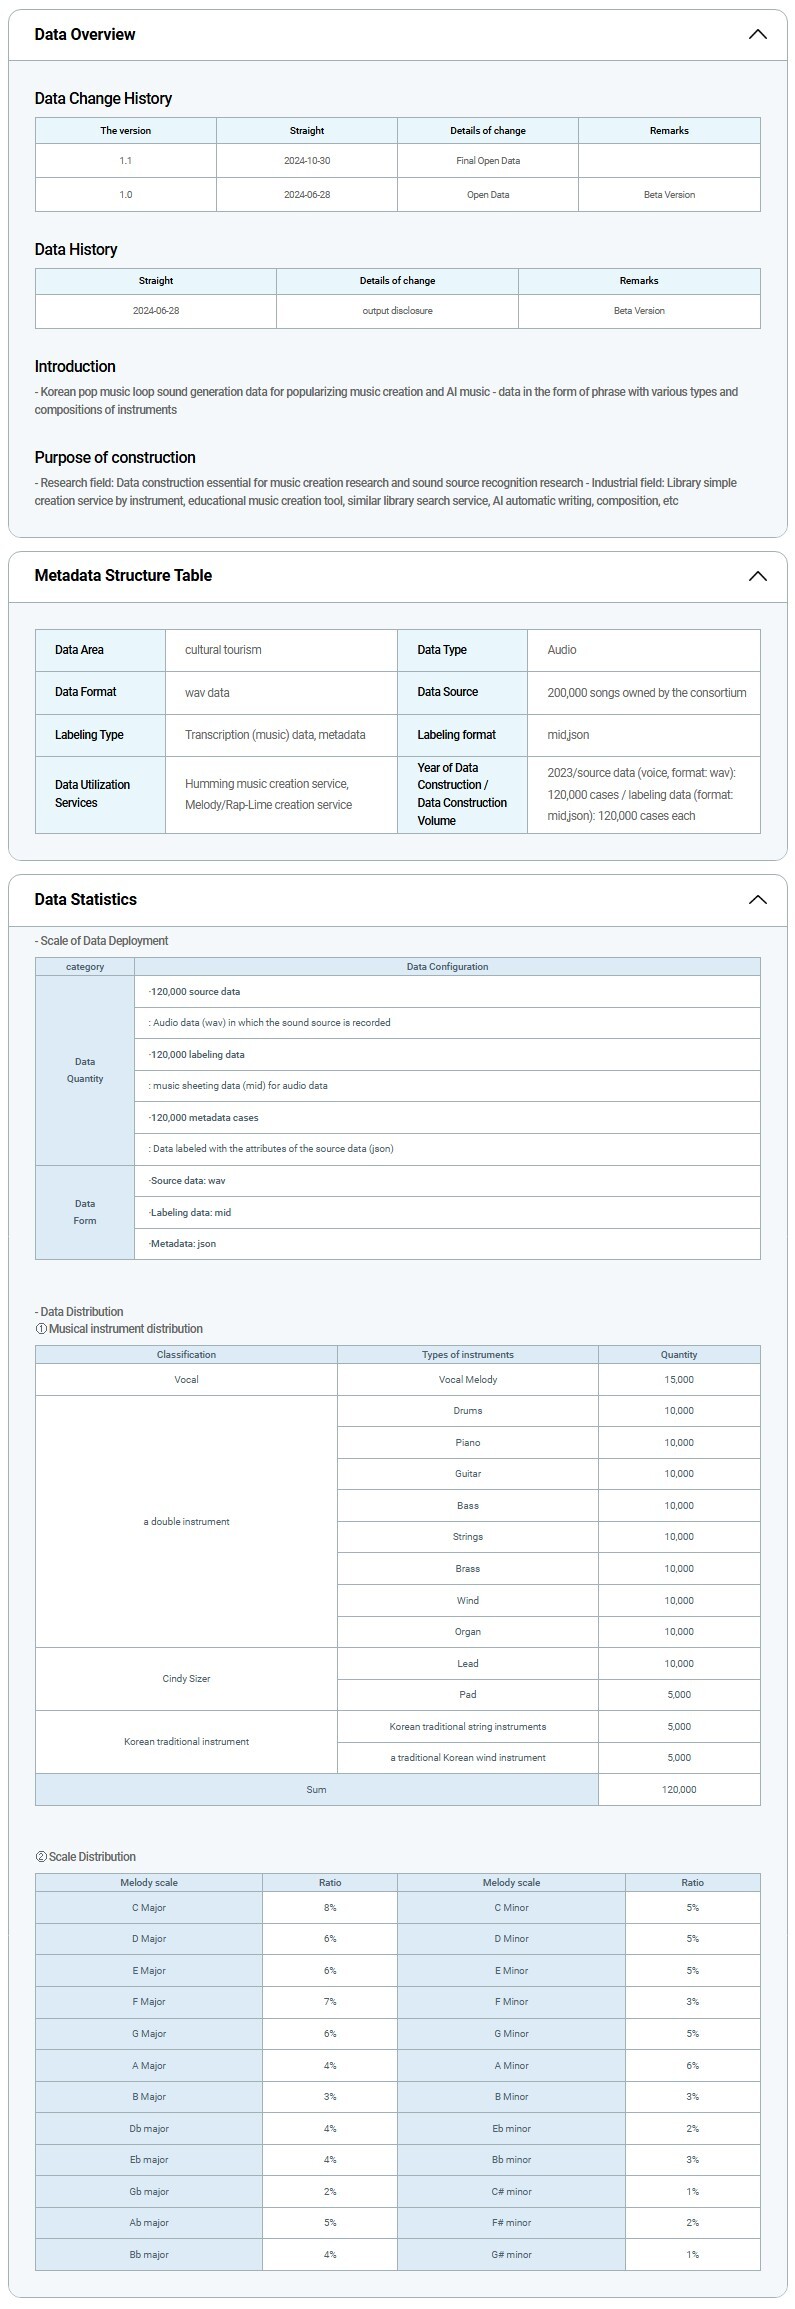Click the Sum row label
This screenshot has height=2309, width=795.
click(x=316, y=1790)
